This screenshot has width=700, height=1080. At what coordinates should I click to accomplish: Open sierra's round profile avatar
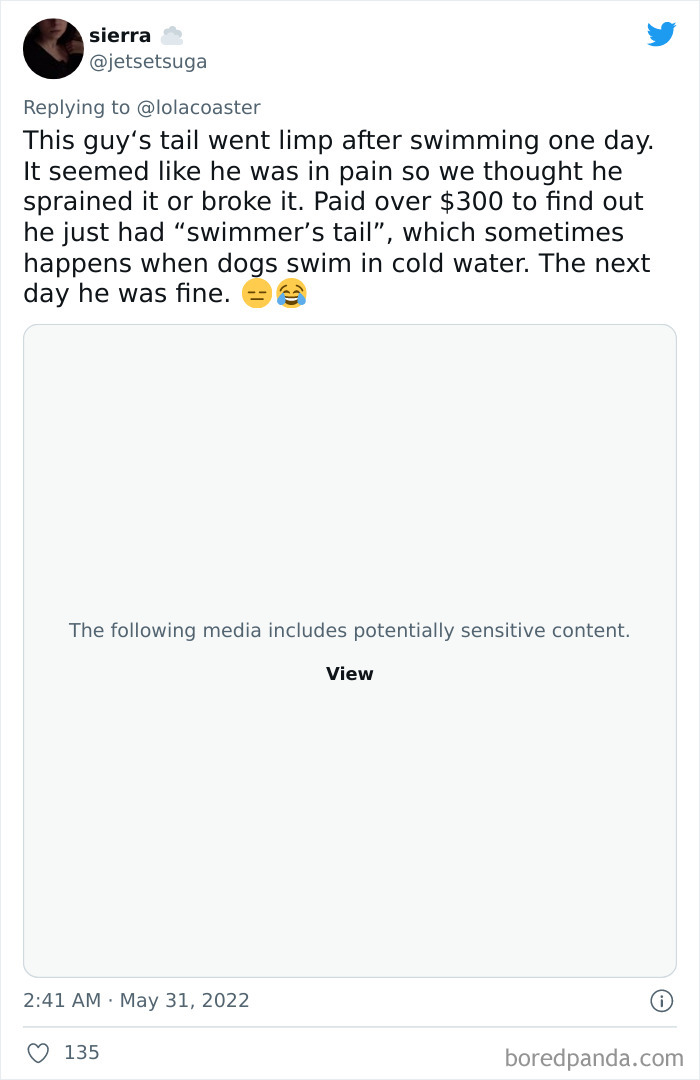(53, 49)
